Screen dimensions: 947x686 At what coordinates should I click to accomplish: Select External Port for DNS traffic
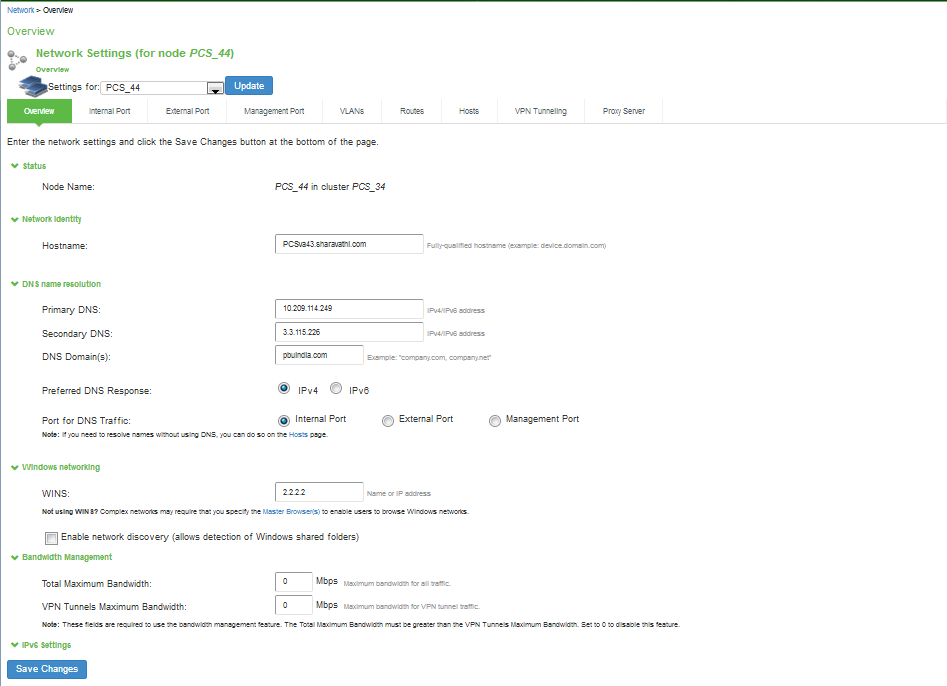point(388,421)
